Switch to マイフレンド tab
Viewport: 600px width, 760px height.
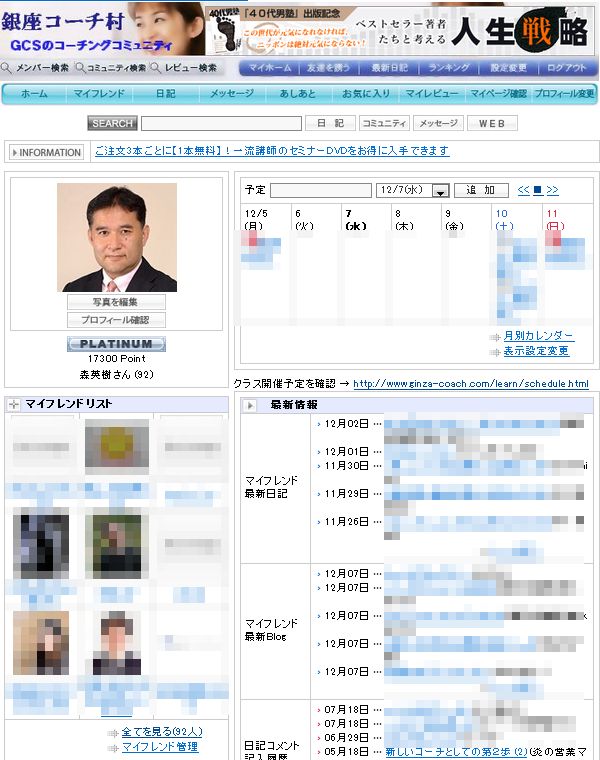click(99, 94)
